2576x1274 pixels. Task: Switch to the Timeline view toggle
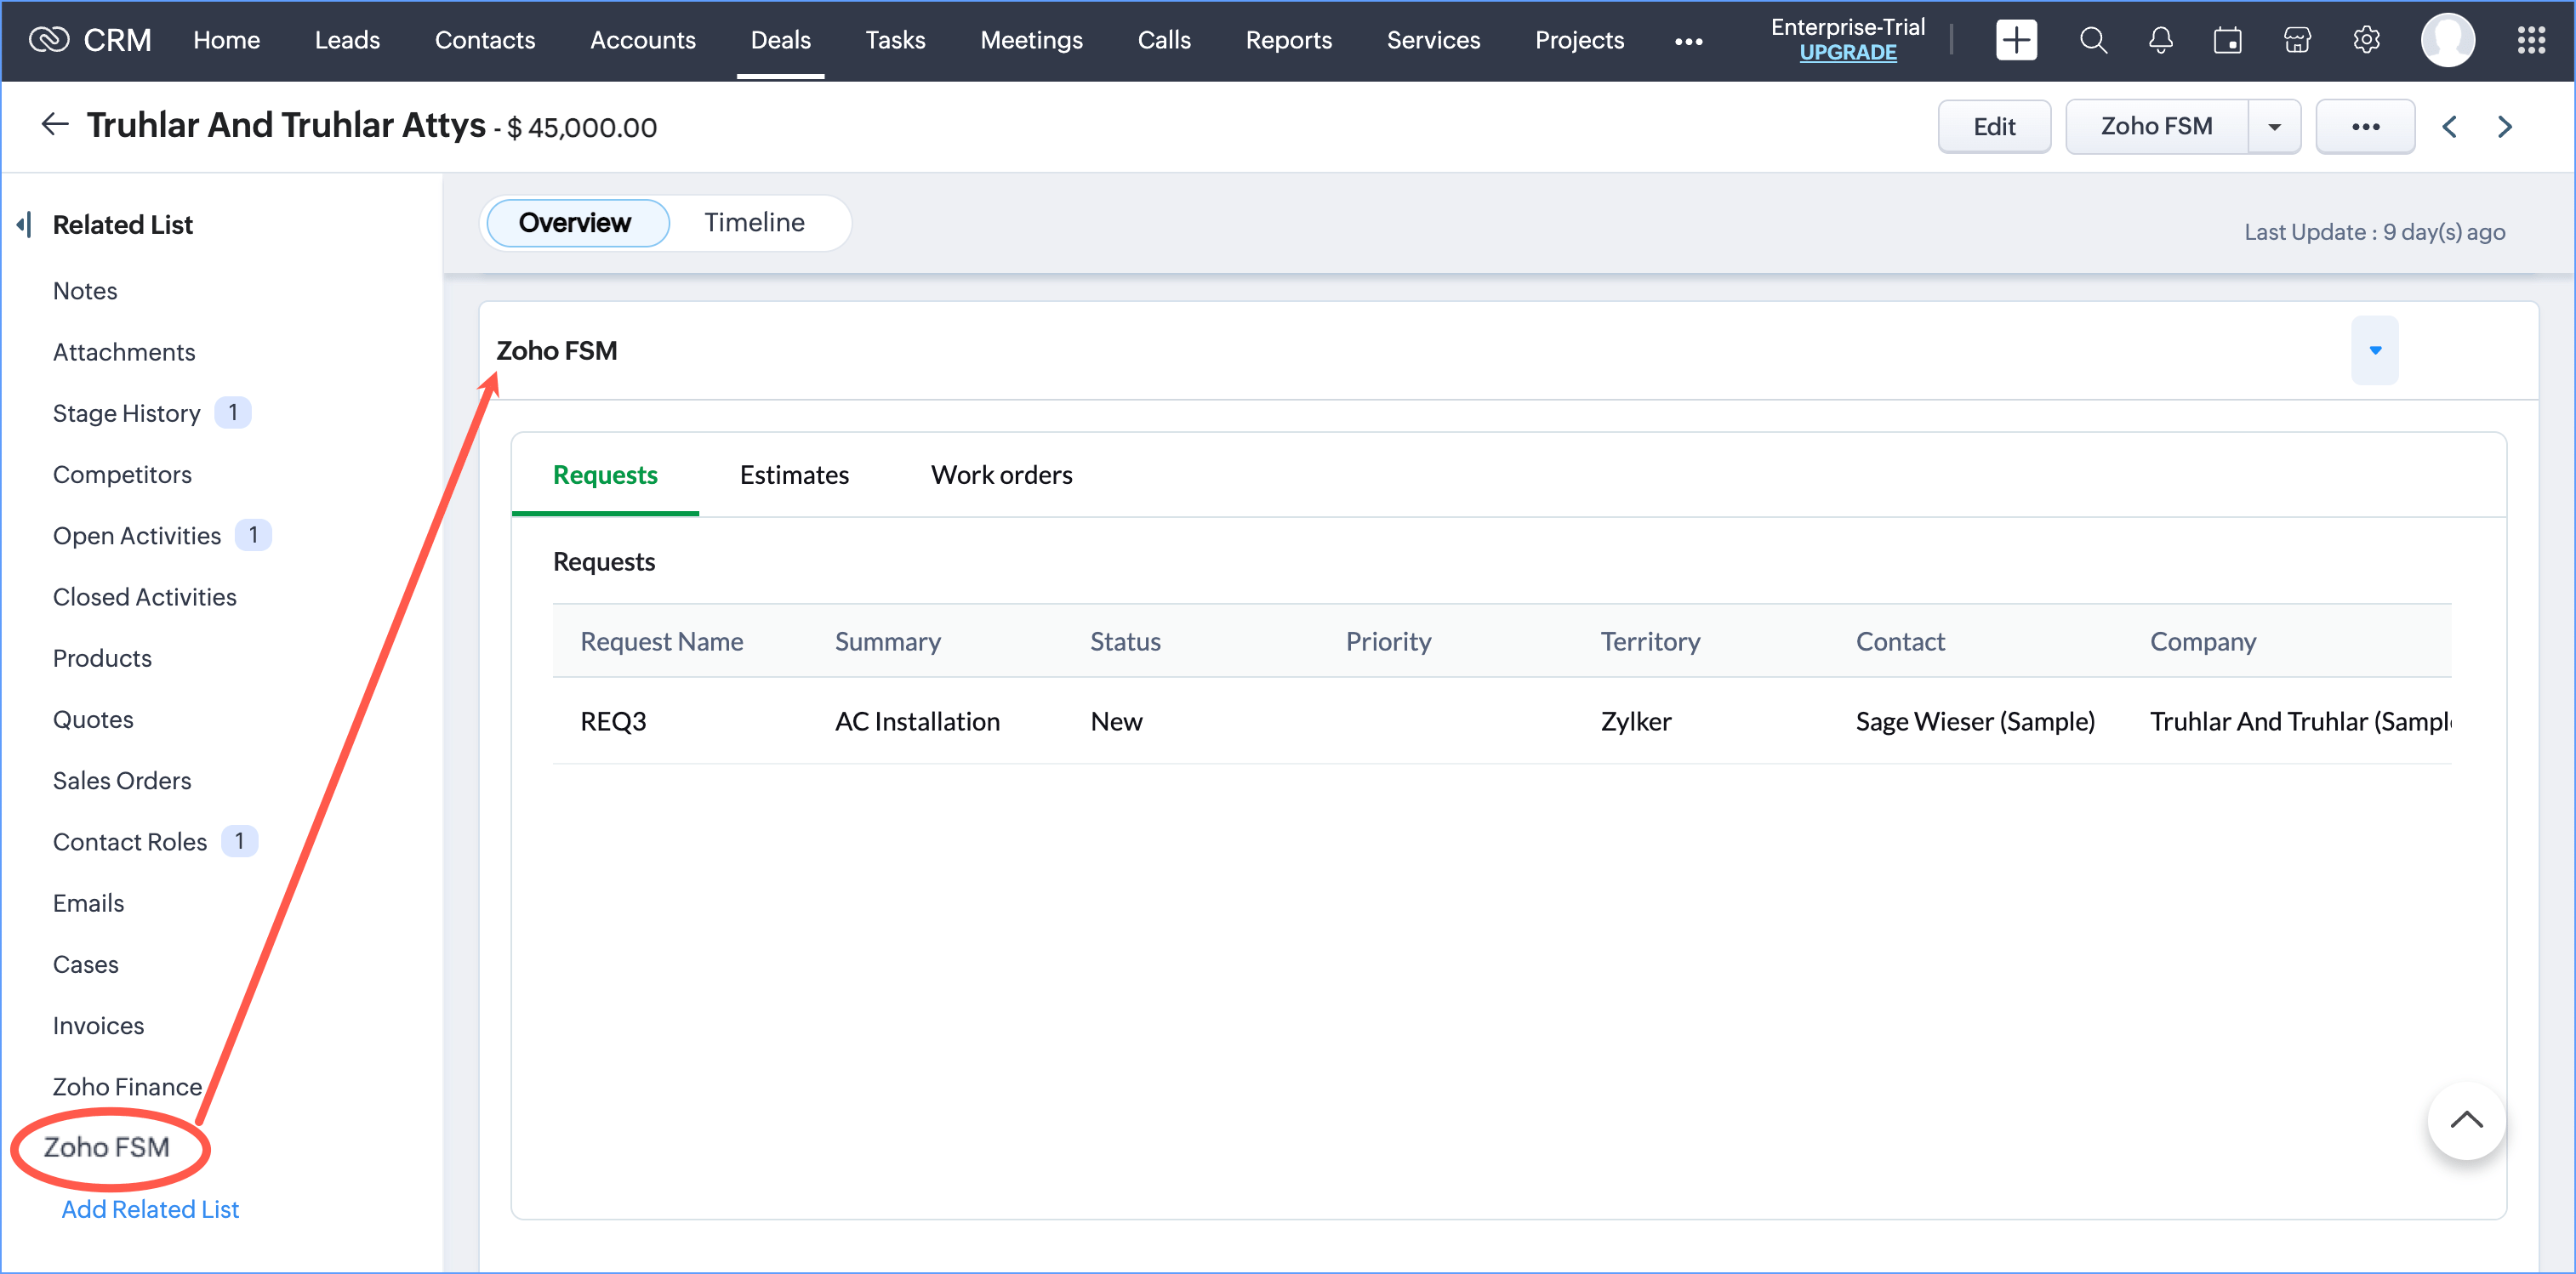click(754, 222)
